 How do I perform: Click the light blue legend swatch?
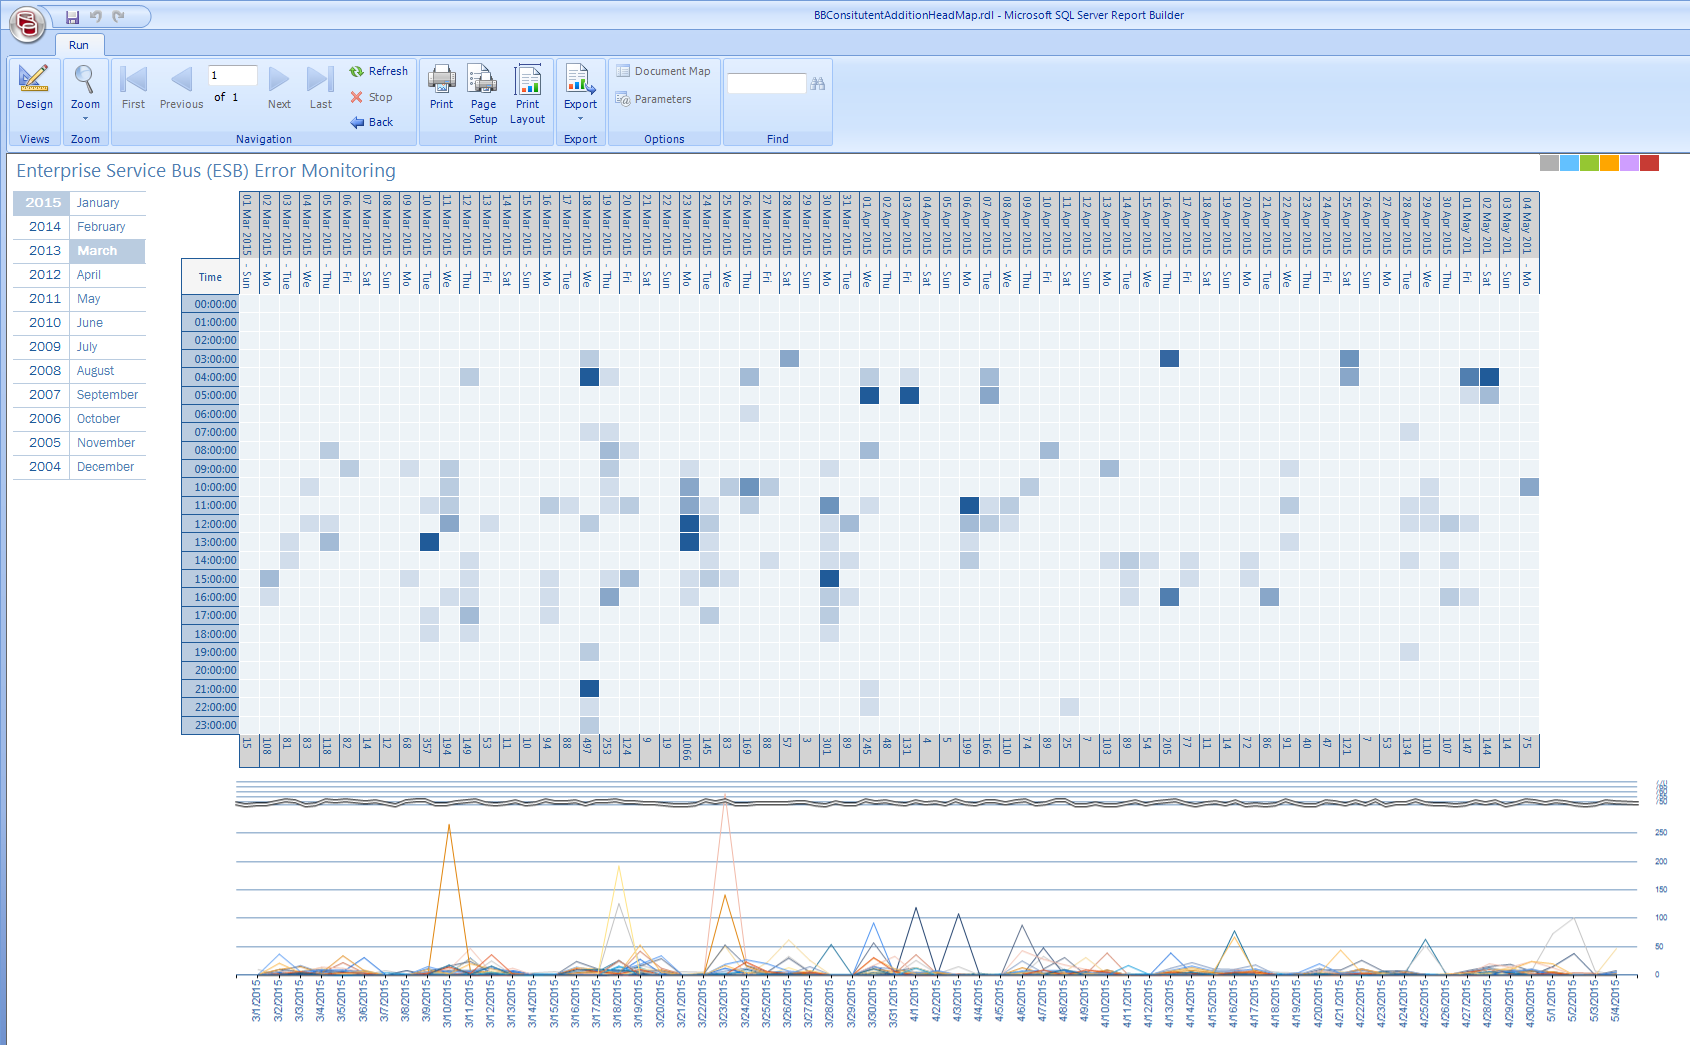1569,163
